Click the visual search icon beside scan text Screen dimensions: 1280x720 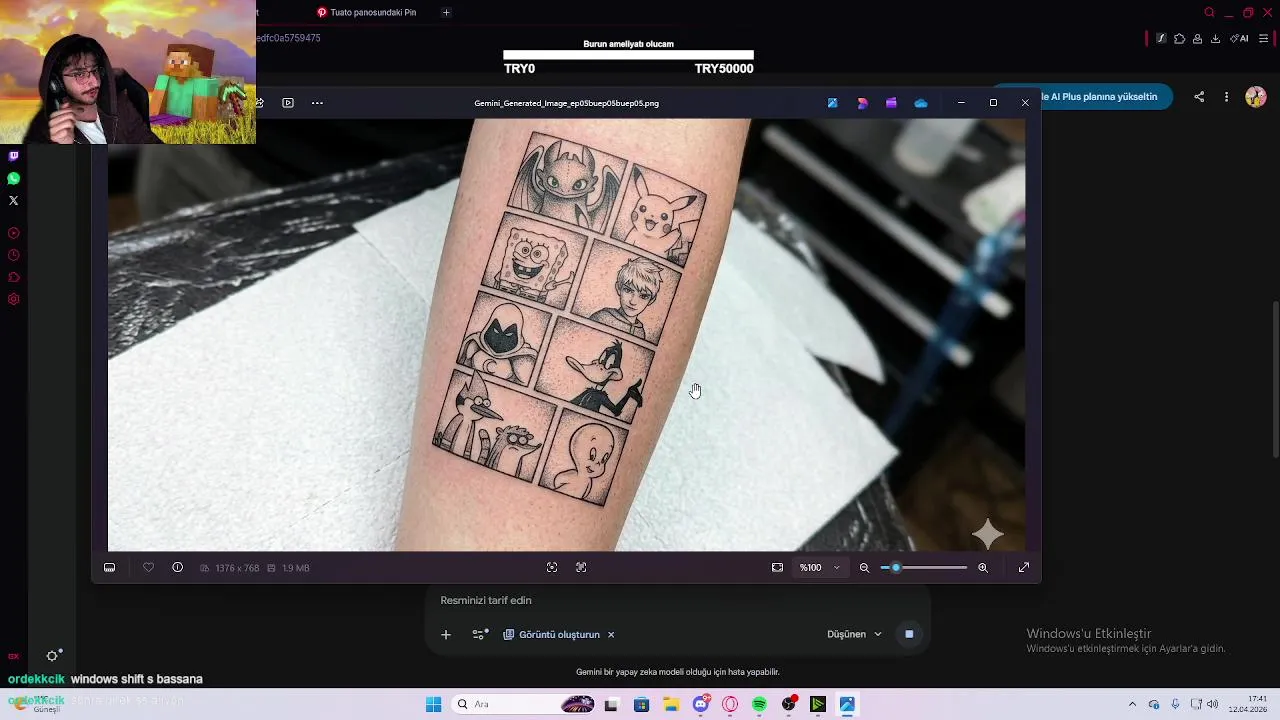[x=581, y=568]
